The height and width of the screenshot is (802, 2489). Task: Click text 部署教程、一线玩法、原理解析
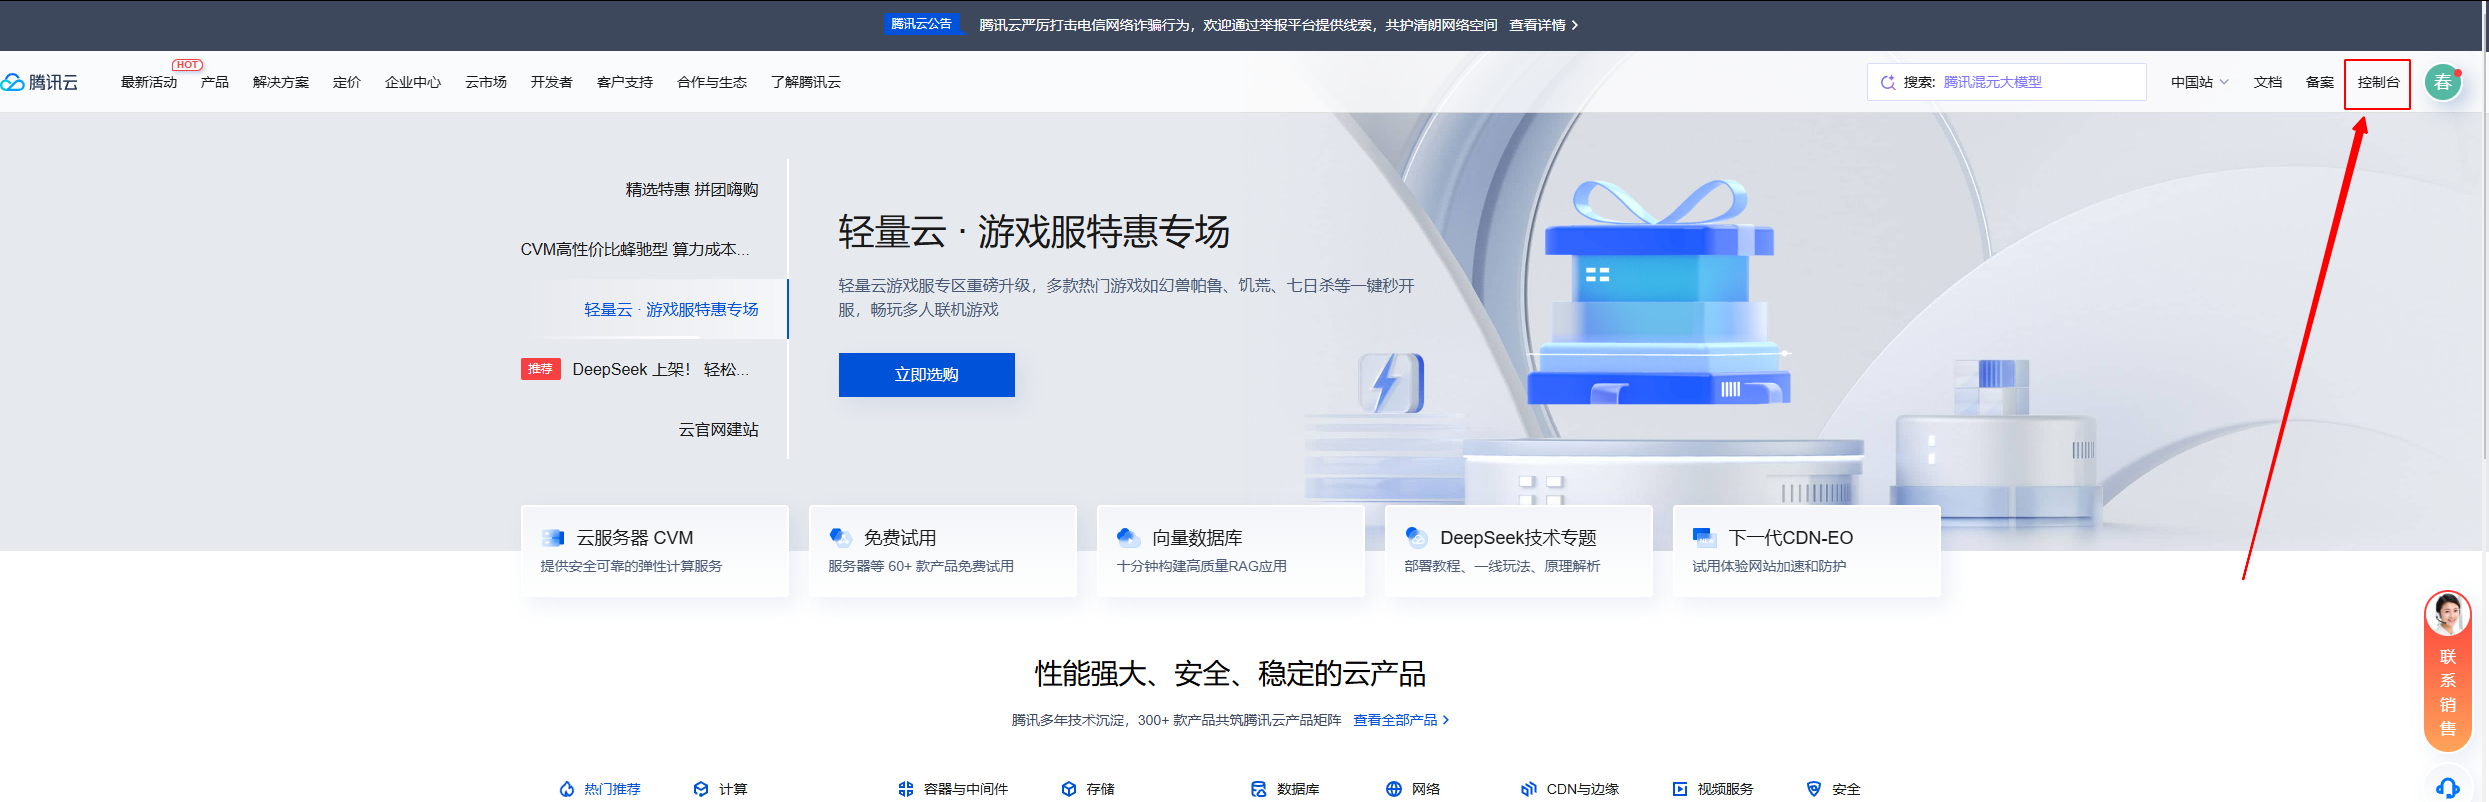[x=1502, y=566]
